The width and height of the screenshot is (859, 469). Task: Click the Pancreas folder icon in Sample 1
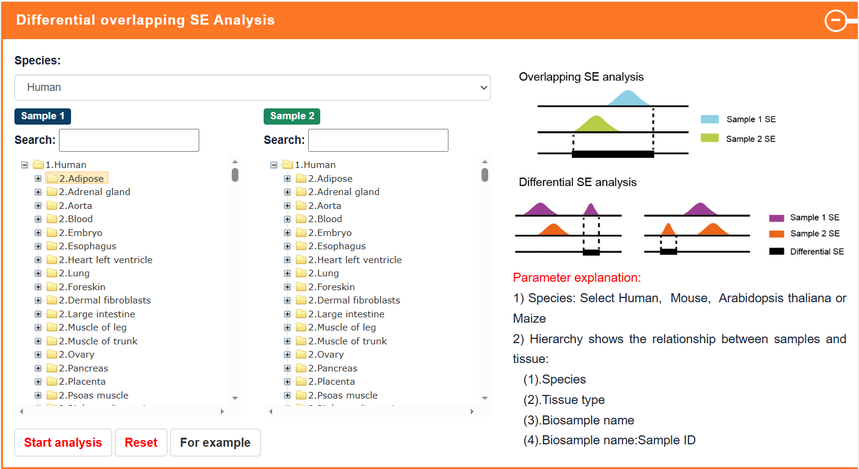point(51,368)
